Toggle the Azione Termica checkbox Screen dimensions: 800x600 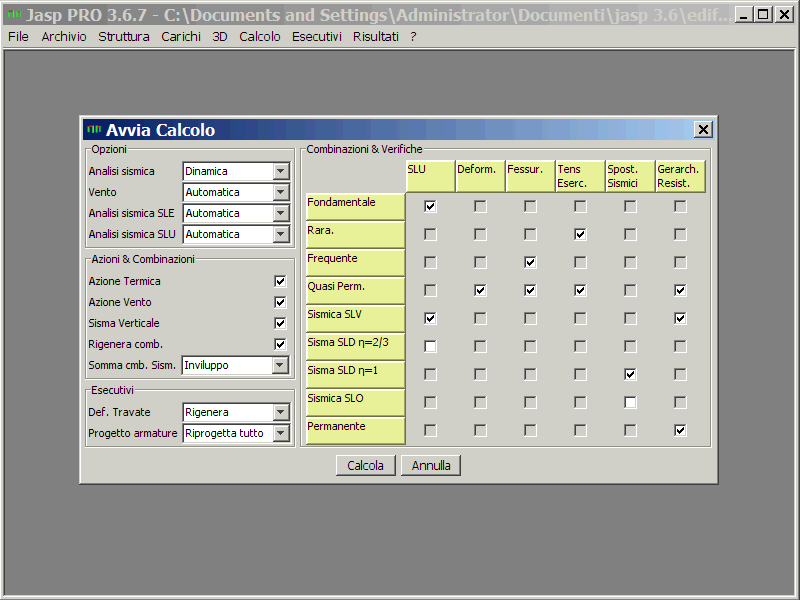click(x=280, y=281)
